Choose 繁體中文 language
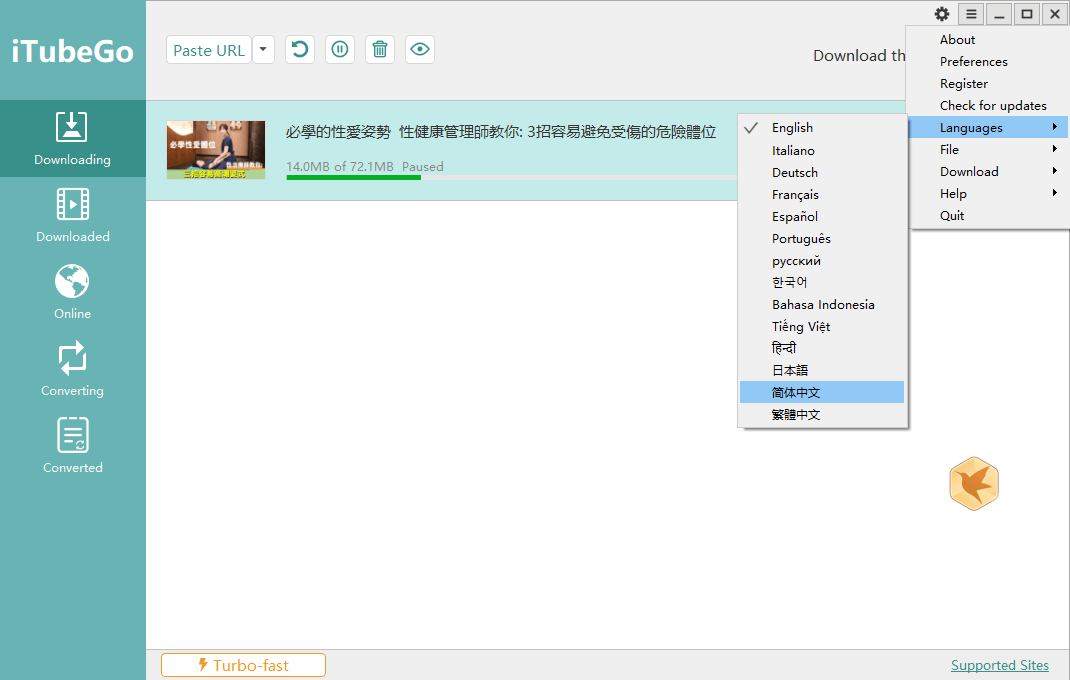This screenshot has height=680, width=1070. coord(822,414)
